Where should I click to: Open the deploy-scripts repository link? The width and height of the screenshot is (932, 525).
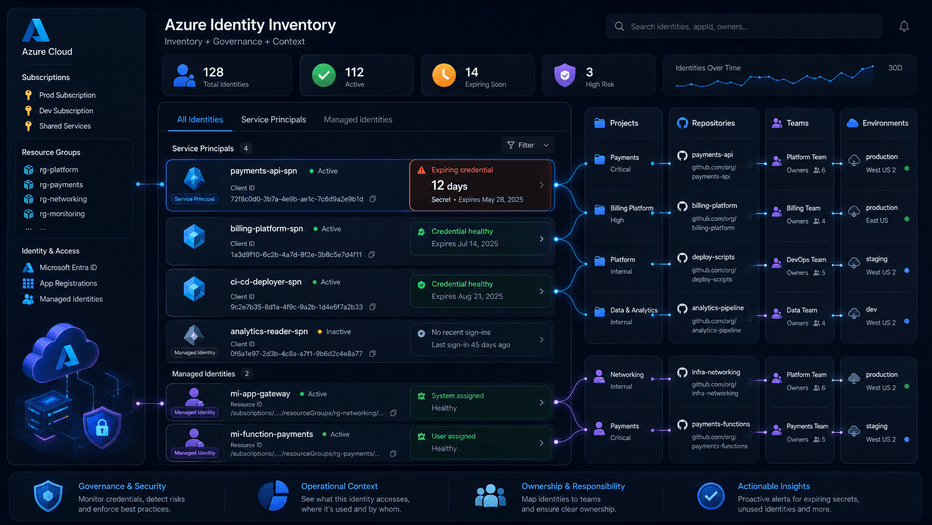(x=713, y=275)
